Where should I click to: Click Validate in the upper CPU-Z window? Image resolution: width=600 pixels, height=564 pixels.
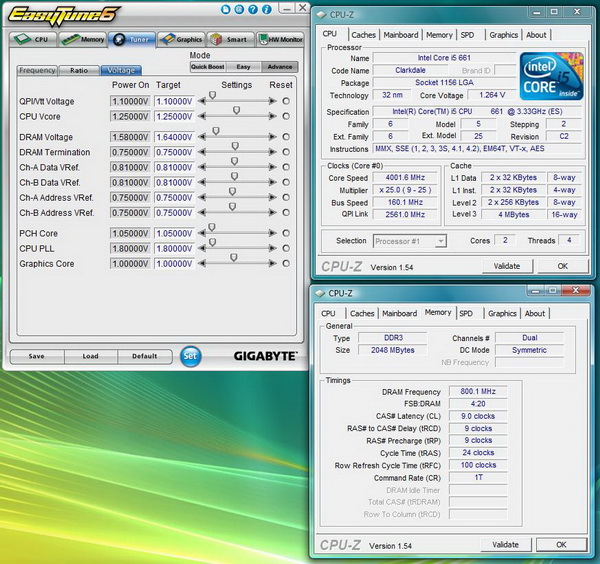[507, 266]
